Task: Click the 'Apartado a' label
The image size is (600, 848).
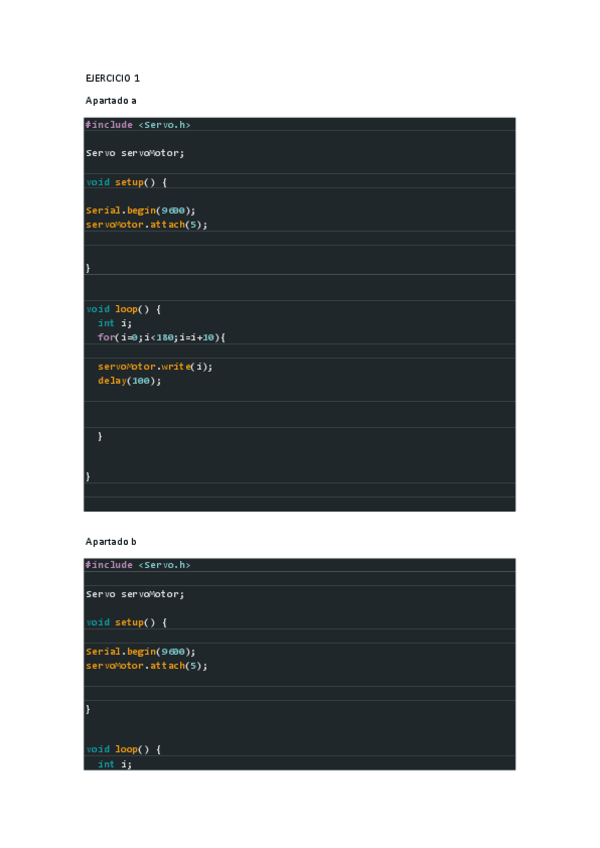Action: click(111, 101)
